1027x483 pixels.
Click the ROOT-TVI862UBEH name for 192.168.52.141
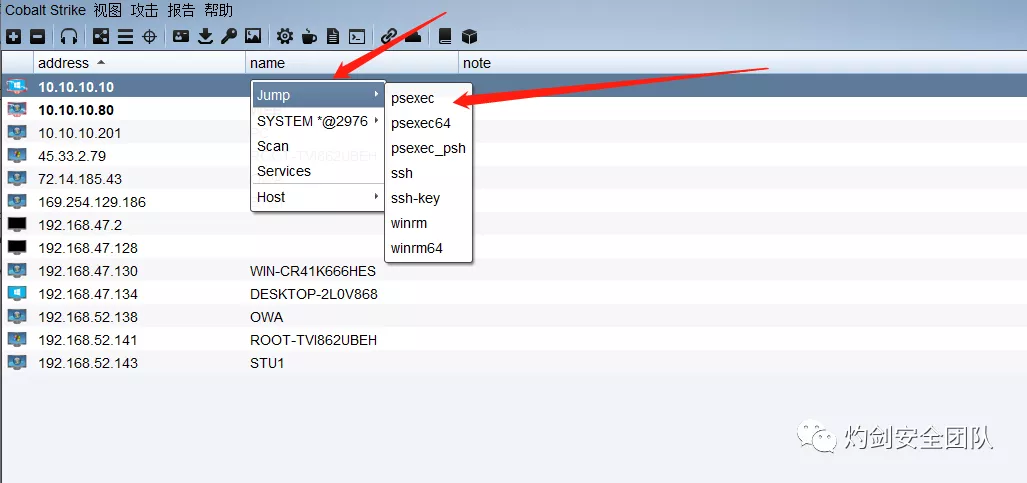click(x=314, y=340)
